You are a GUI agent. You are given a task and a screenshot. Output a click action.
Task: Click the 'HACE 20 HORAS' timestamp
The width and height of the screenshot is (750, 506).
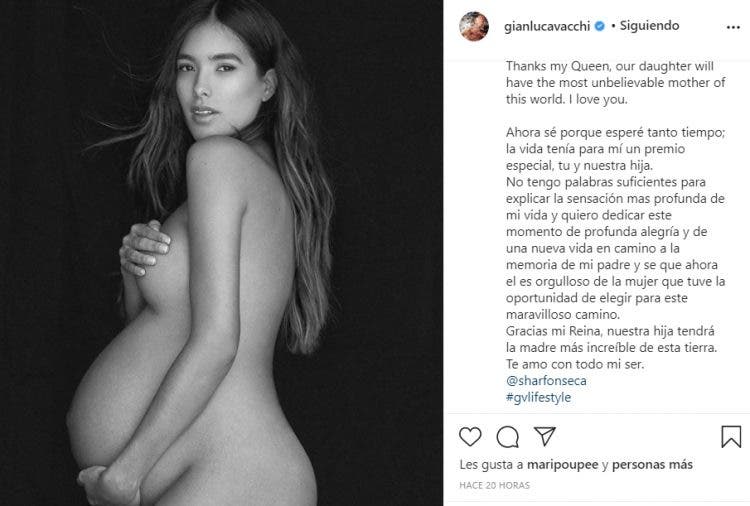[495, 485]
